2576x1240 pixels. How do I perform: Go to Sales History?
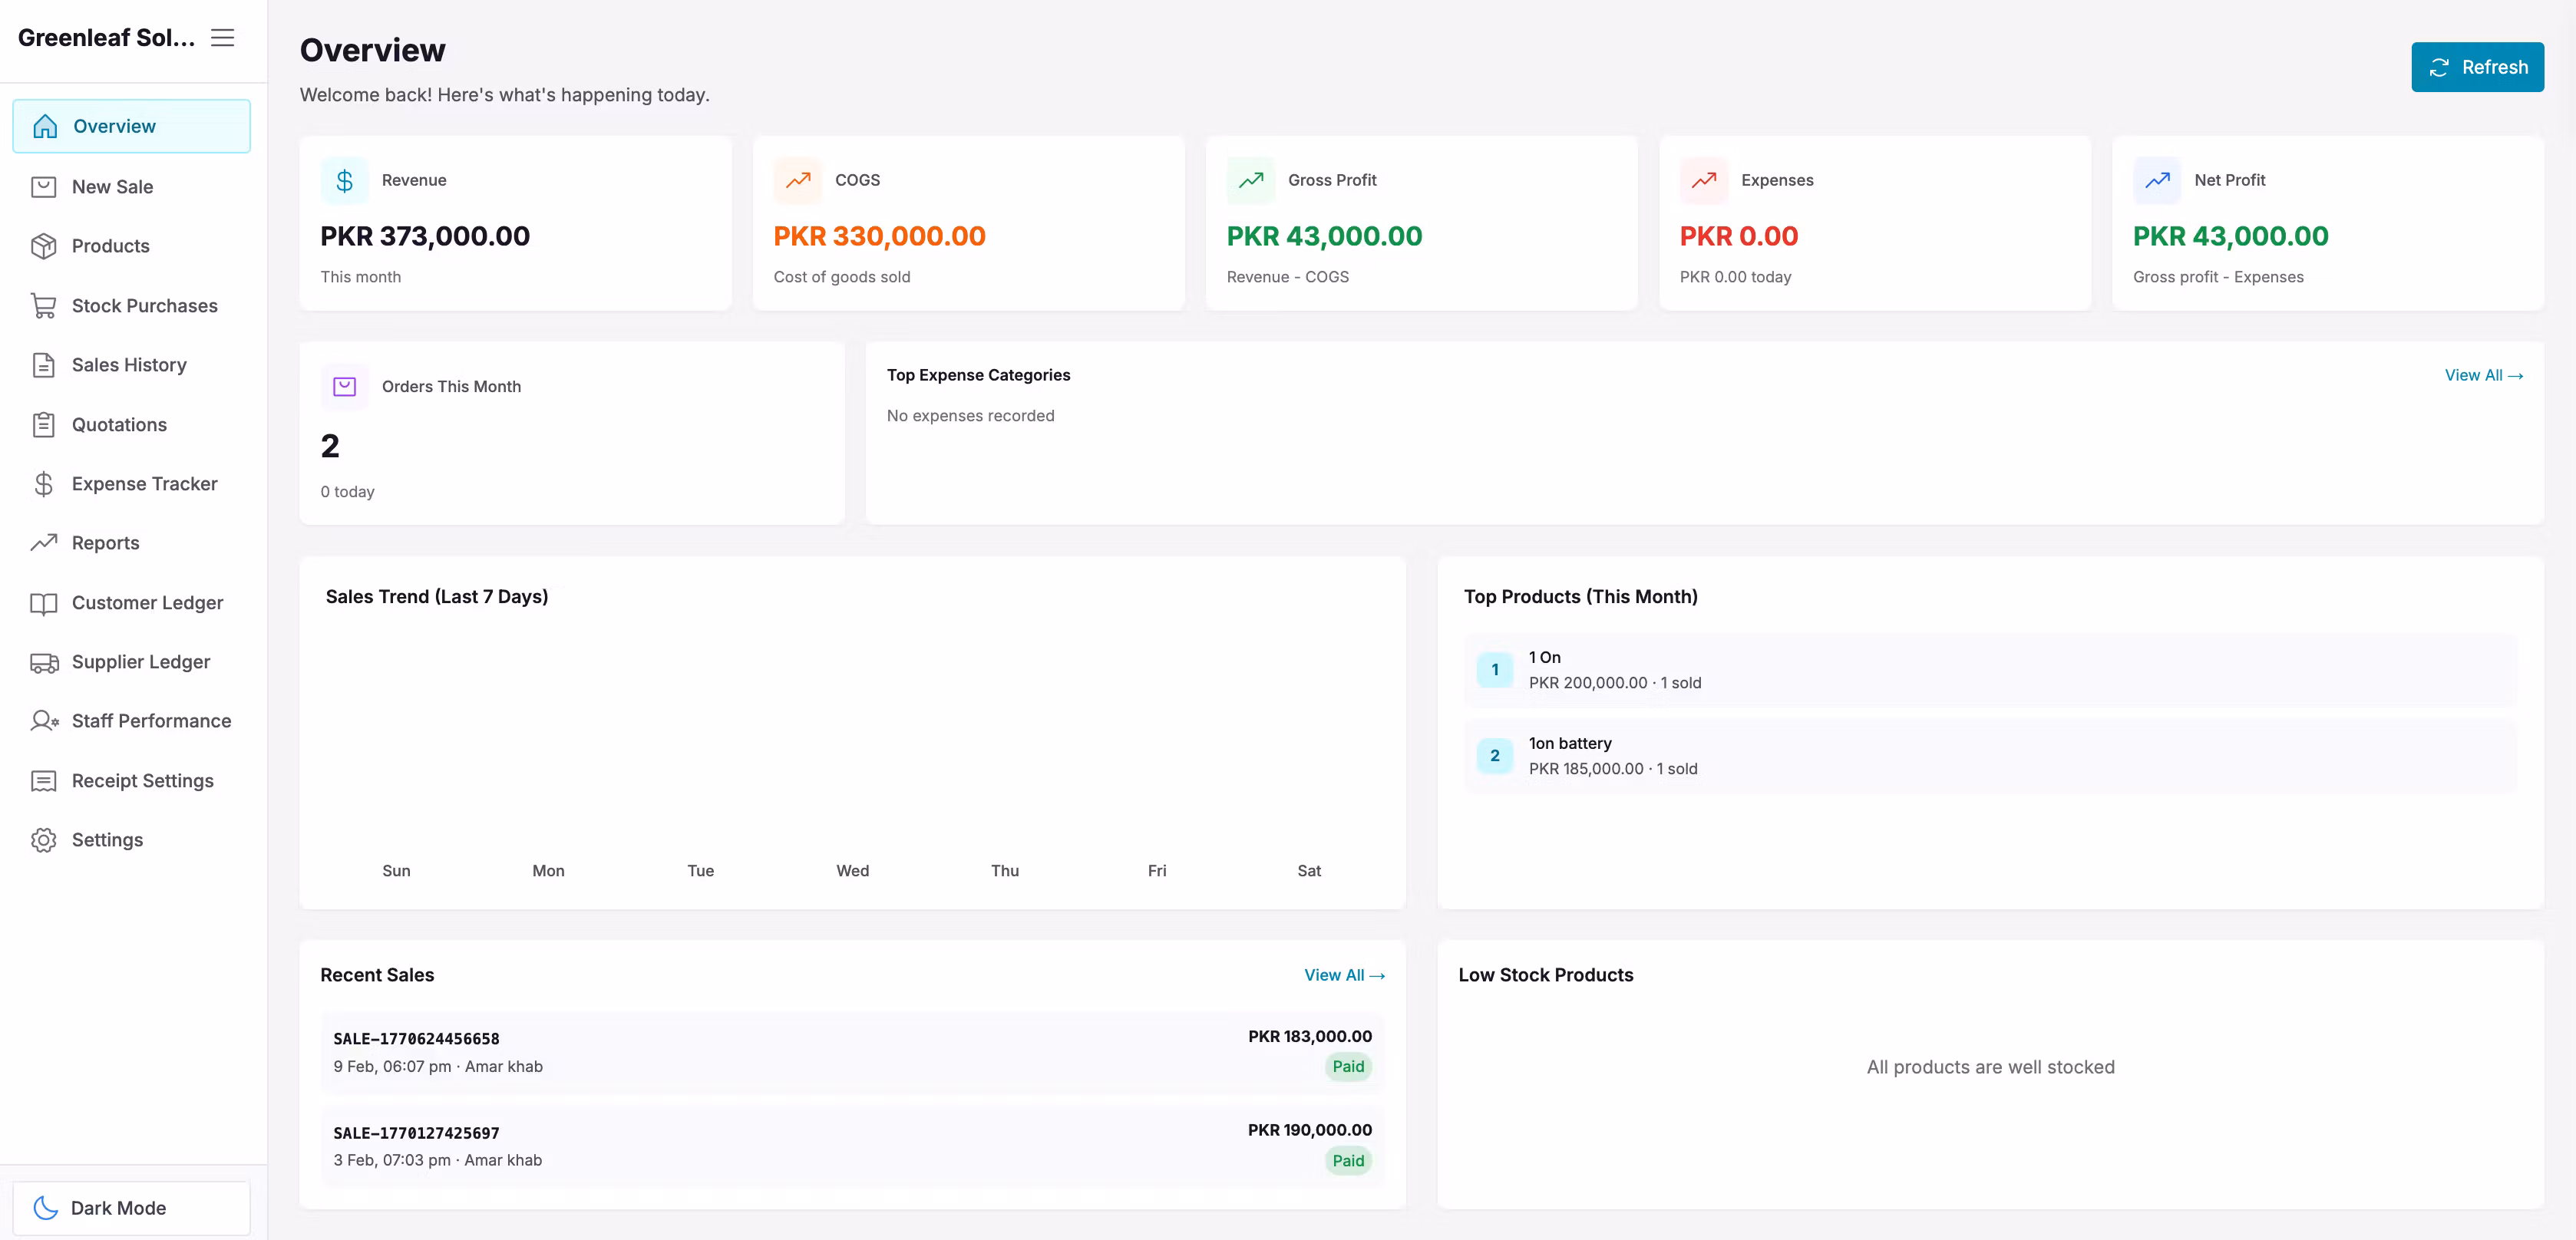coord(129,365)
